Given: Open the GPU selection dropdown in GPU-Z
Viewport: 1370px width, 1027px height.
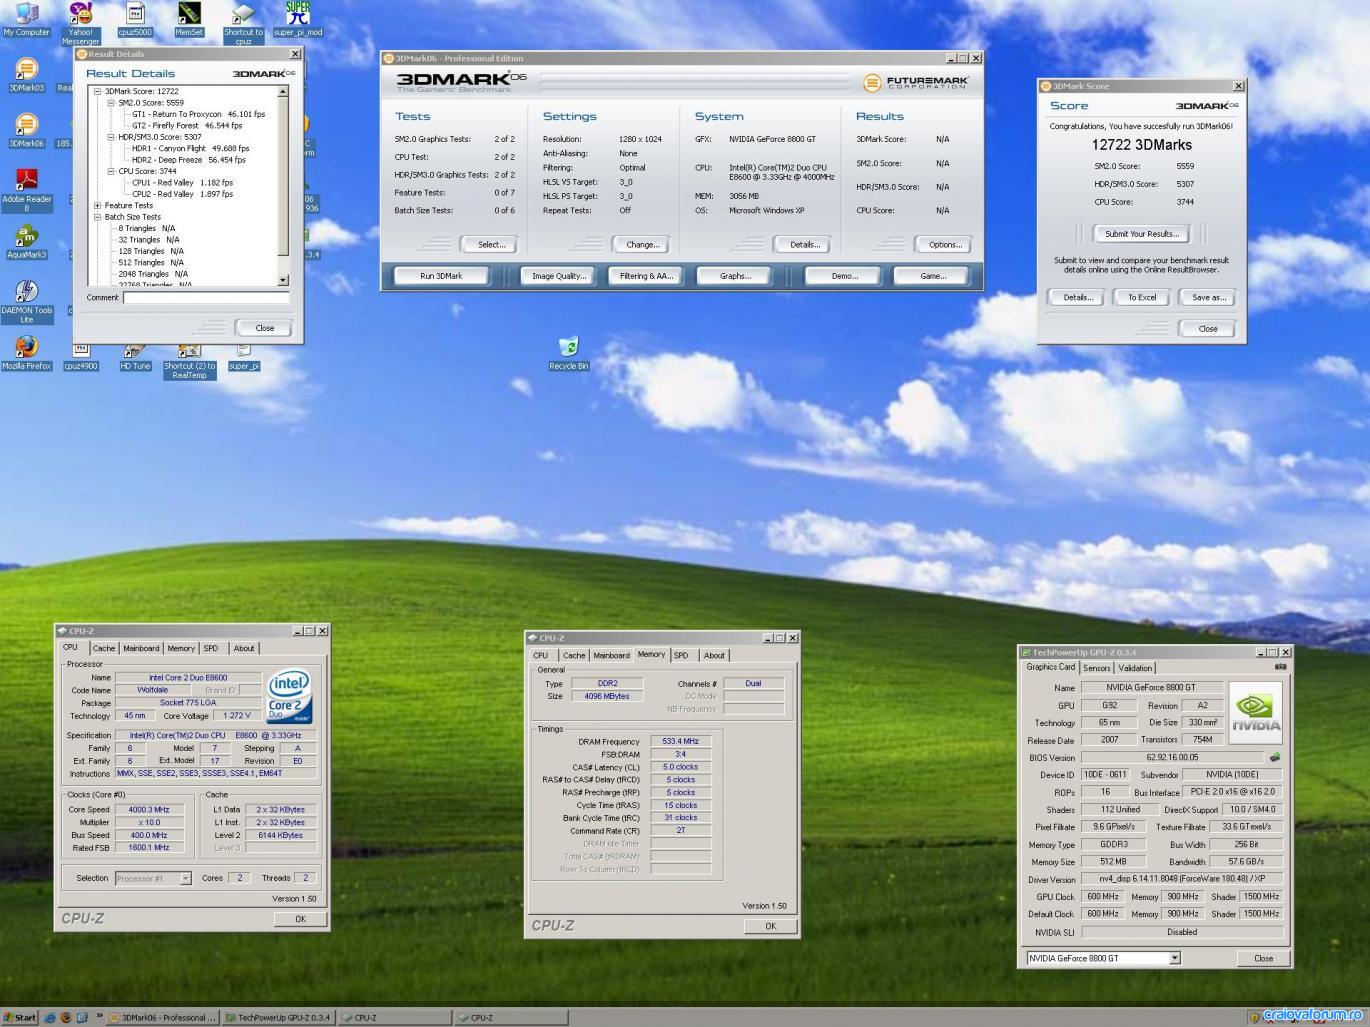Looking at the screenshot, I should (x=1175, y=958).
